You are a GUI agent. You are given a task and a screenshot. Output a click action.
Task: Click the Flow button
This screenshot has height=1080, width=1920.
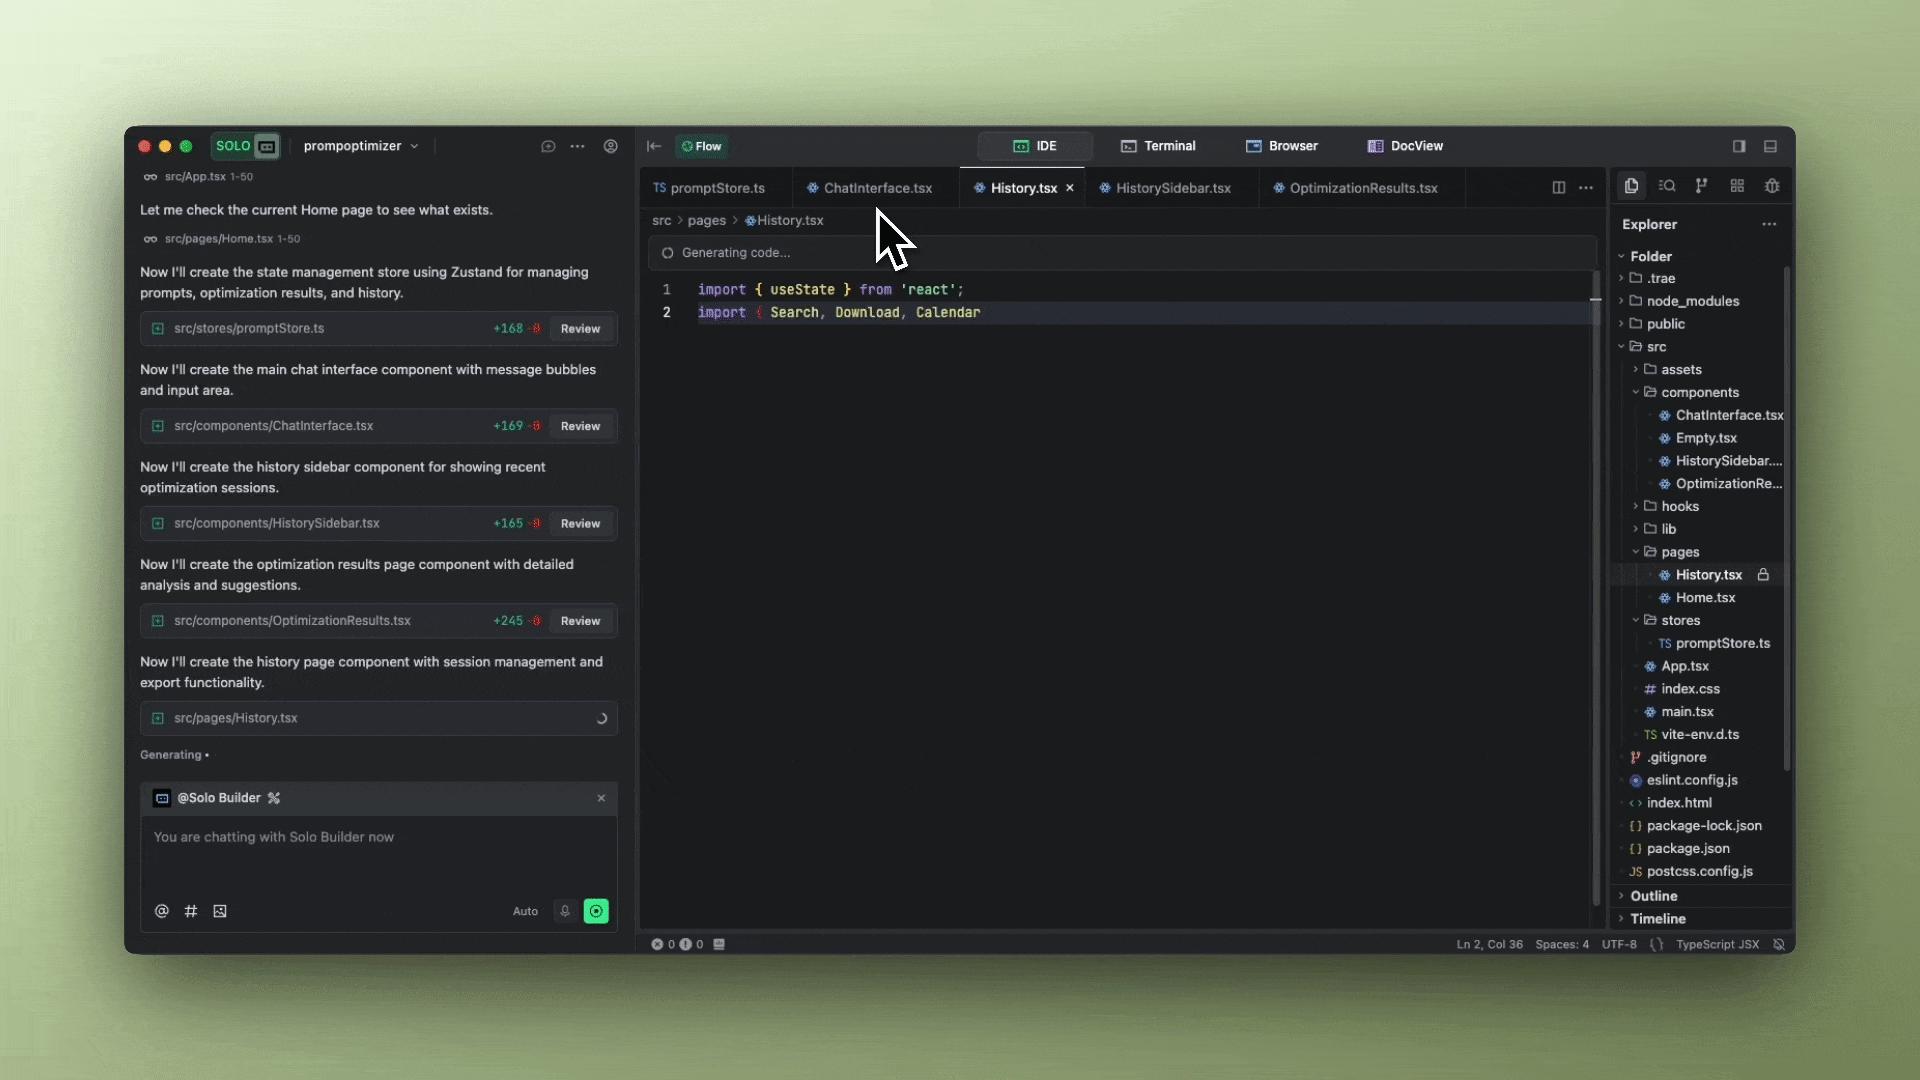[x=701, y=146]
